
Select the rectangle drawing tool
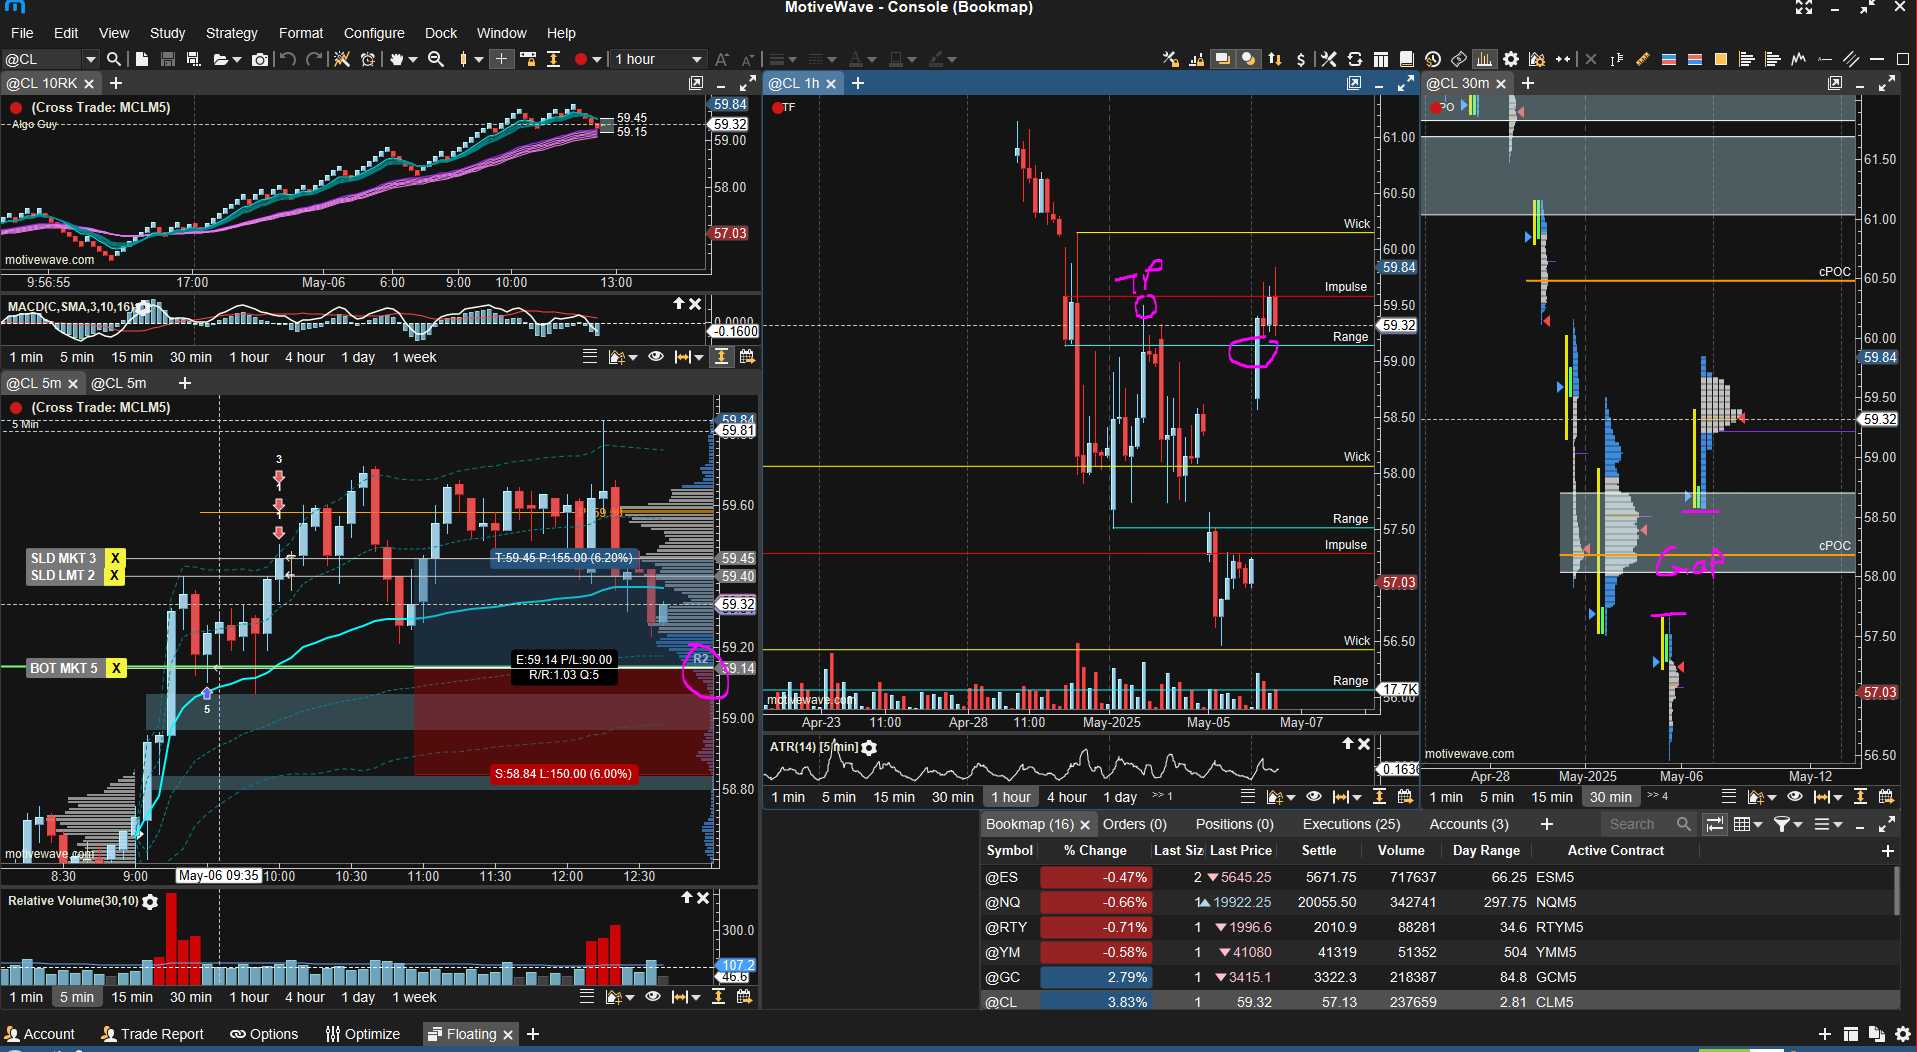[x=1903, y=59]
